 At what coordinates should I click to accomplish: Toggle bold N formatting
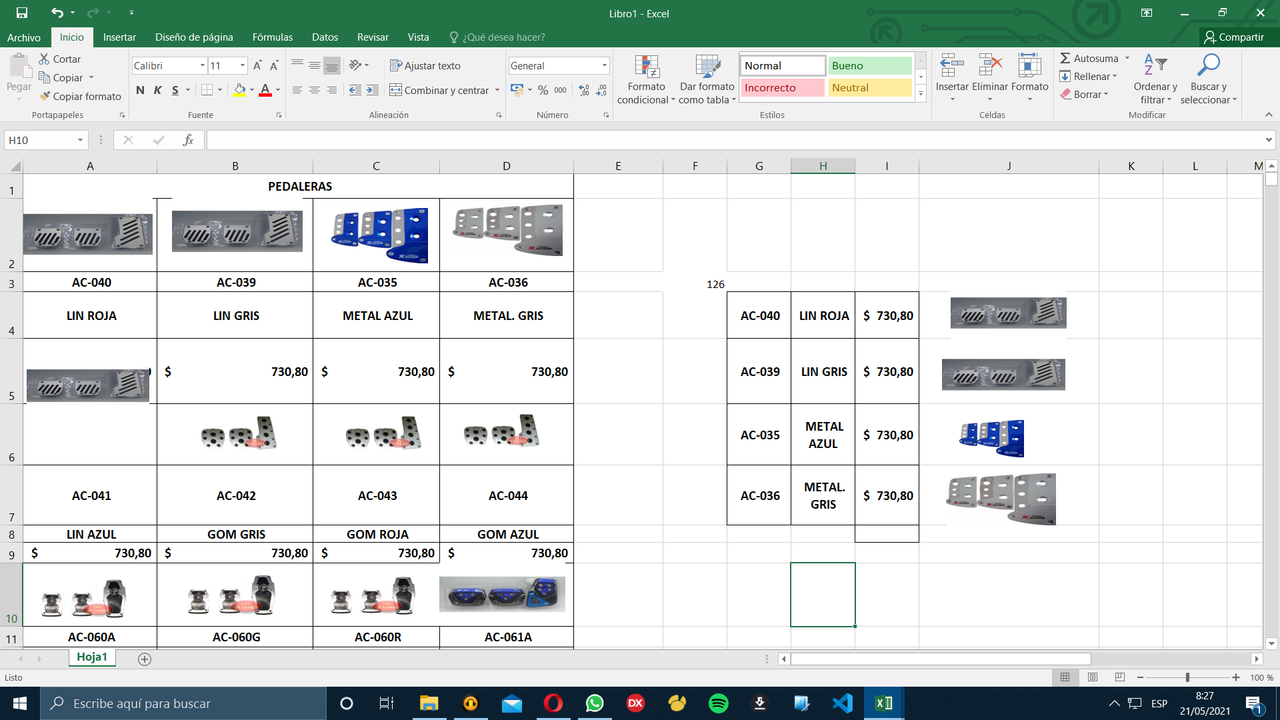coord(141,90)
